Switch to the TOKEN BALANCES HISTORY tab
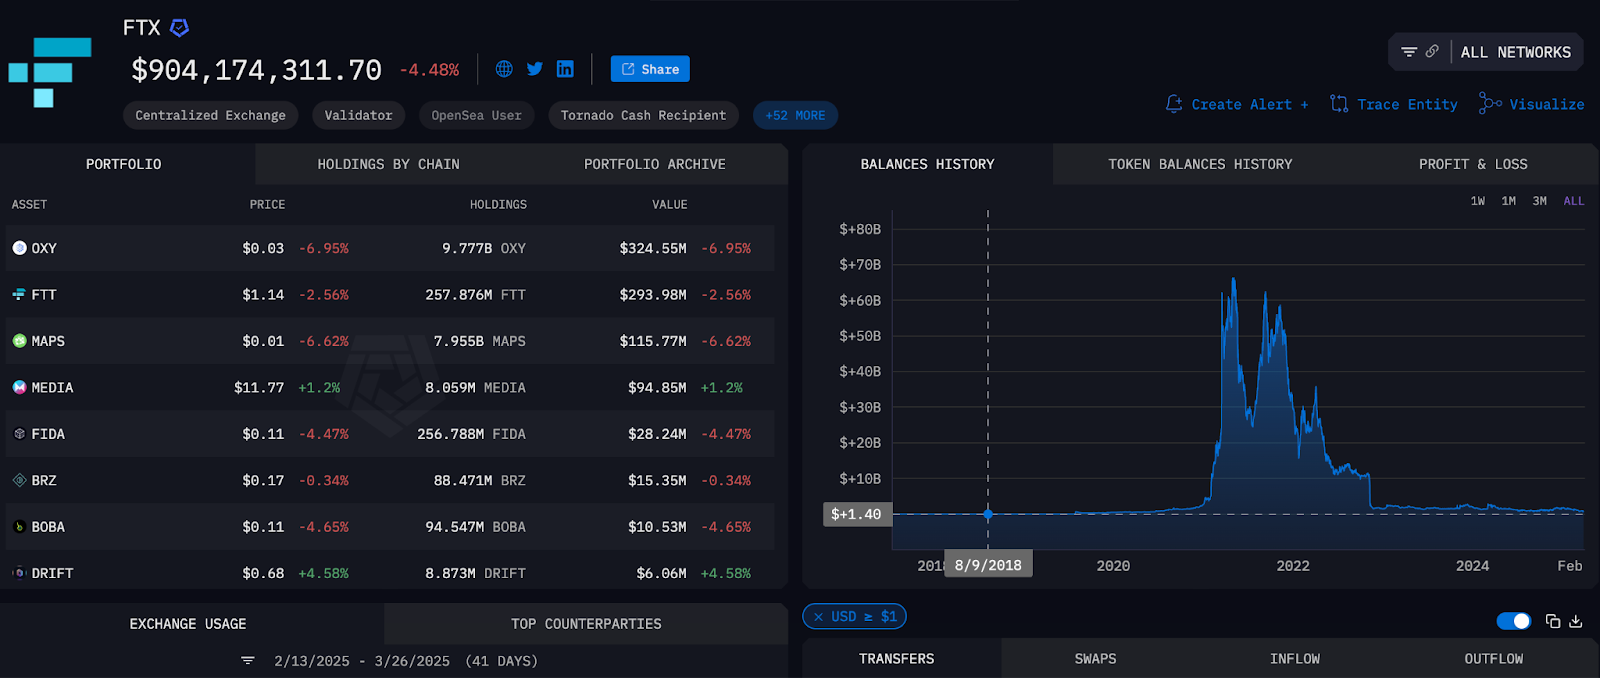The height and width of the screenshot is (678, 1600). coord(1200,164)
